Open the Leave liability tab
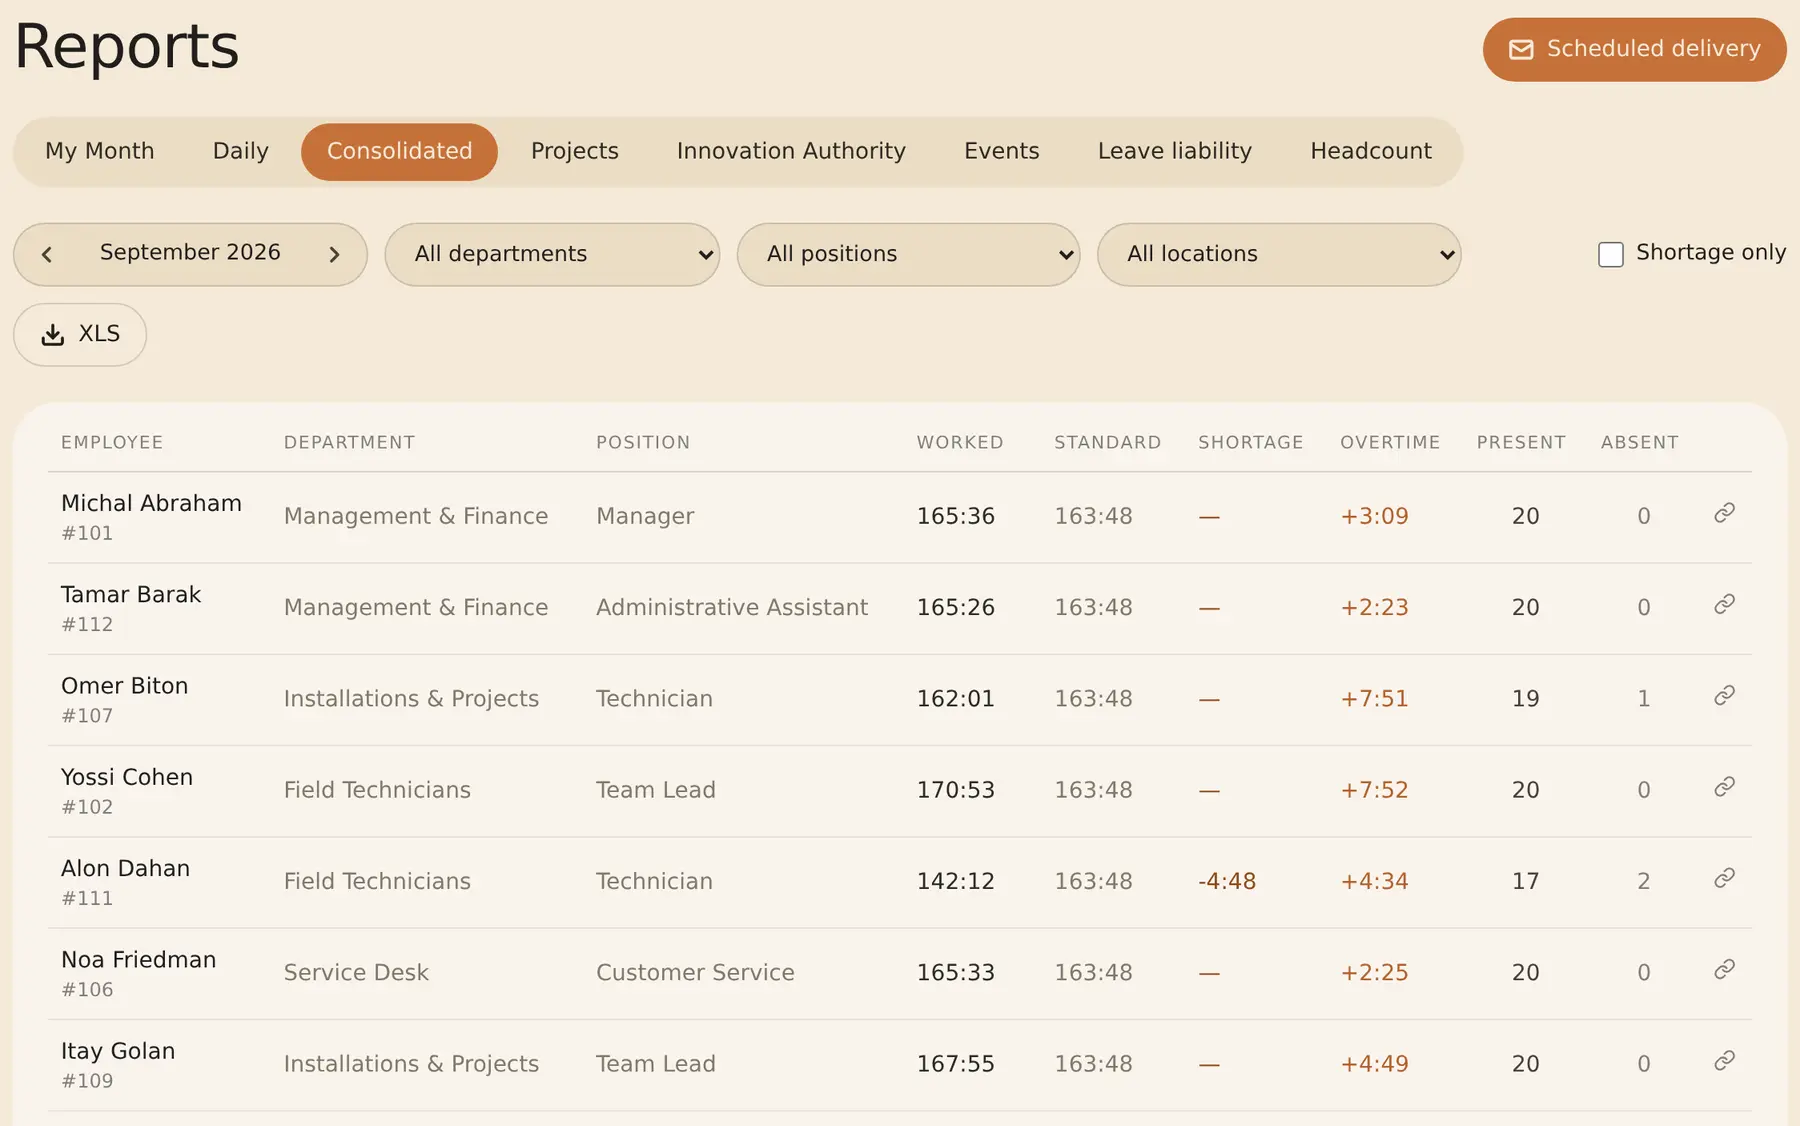The width and height of the screenshot is (1800, 1126). pyautogui.click(x=1175, y=151)
